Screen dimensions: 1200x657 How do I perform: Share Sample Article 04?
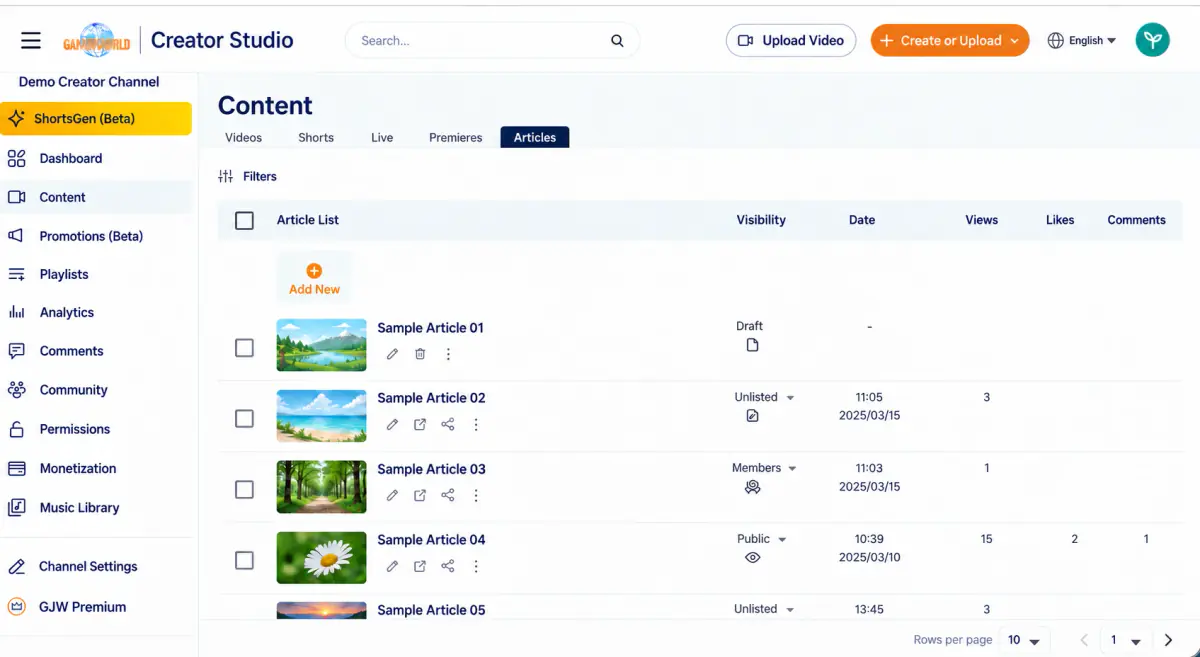pyautogui.click(x=448, y=566)
